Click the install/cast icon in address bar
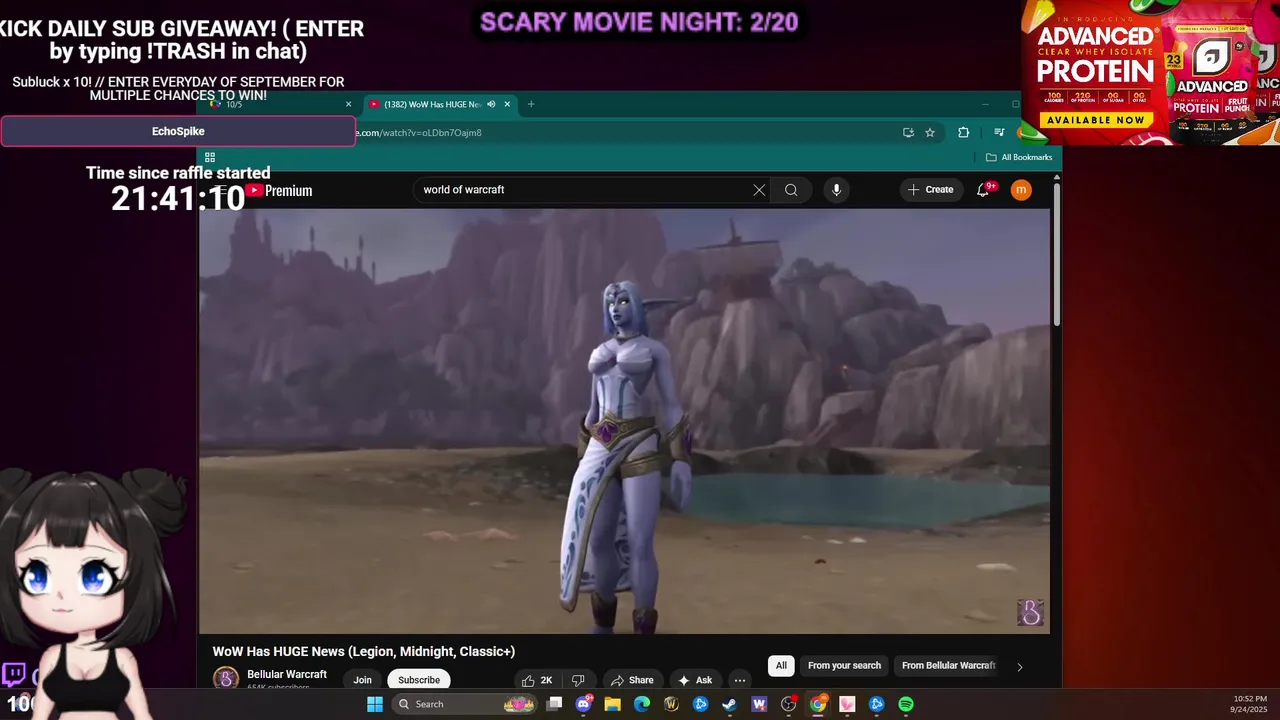Screen dimensions: 1280x720 (x=908, y=132)
